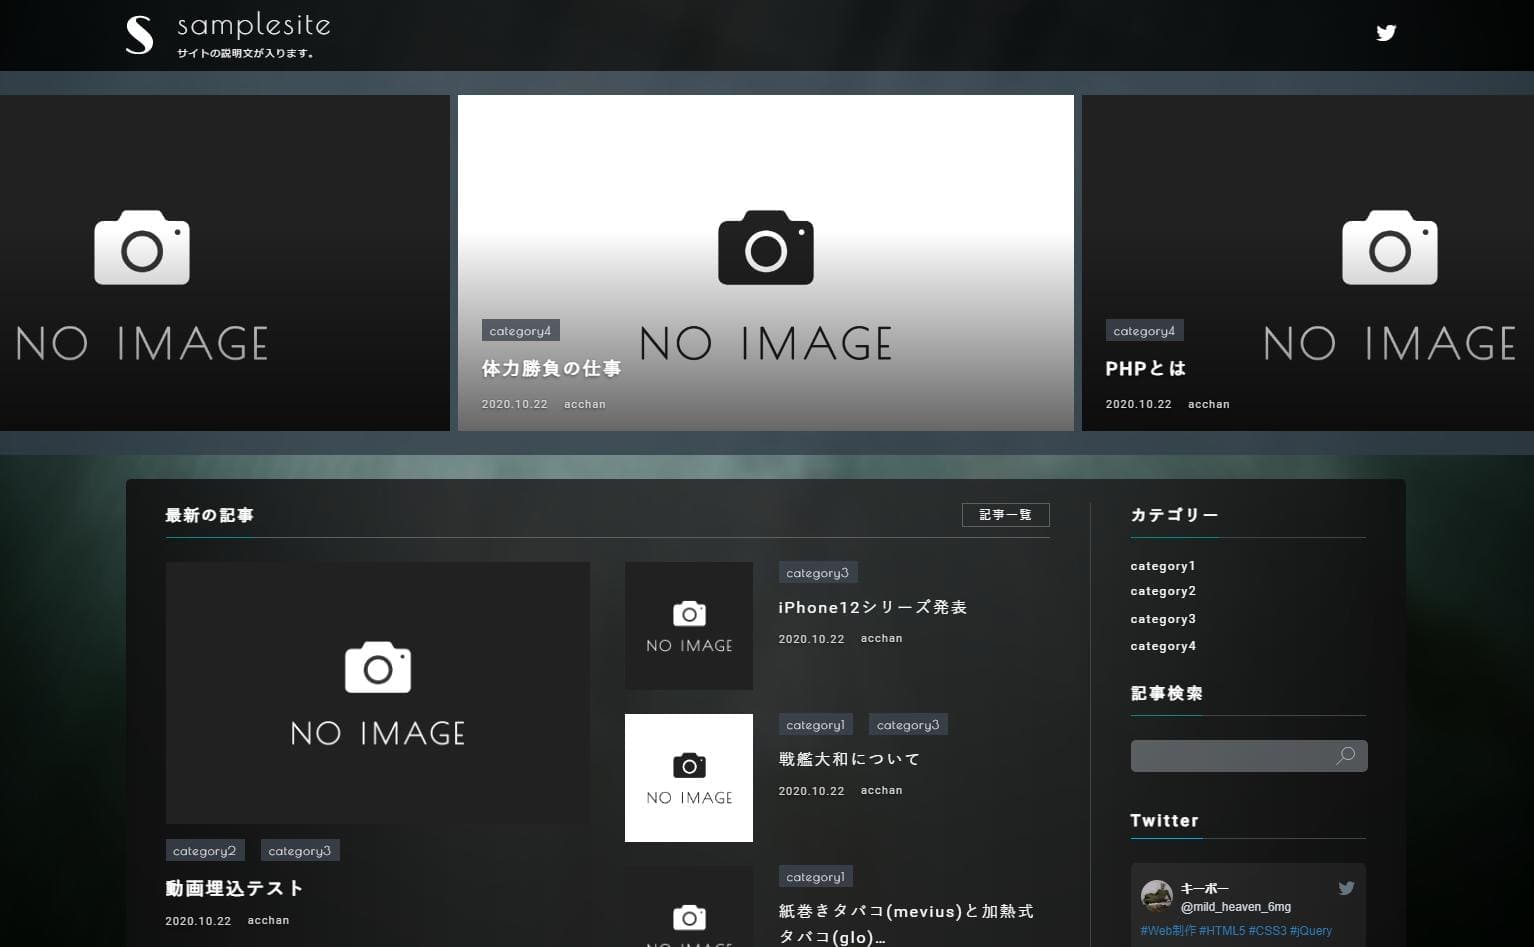Click category3 tag under 動画埋込テスト thumbnail
The width and height of the screenshot is (1534, 947).
tap(300, 851)
